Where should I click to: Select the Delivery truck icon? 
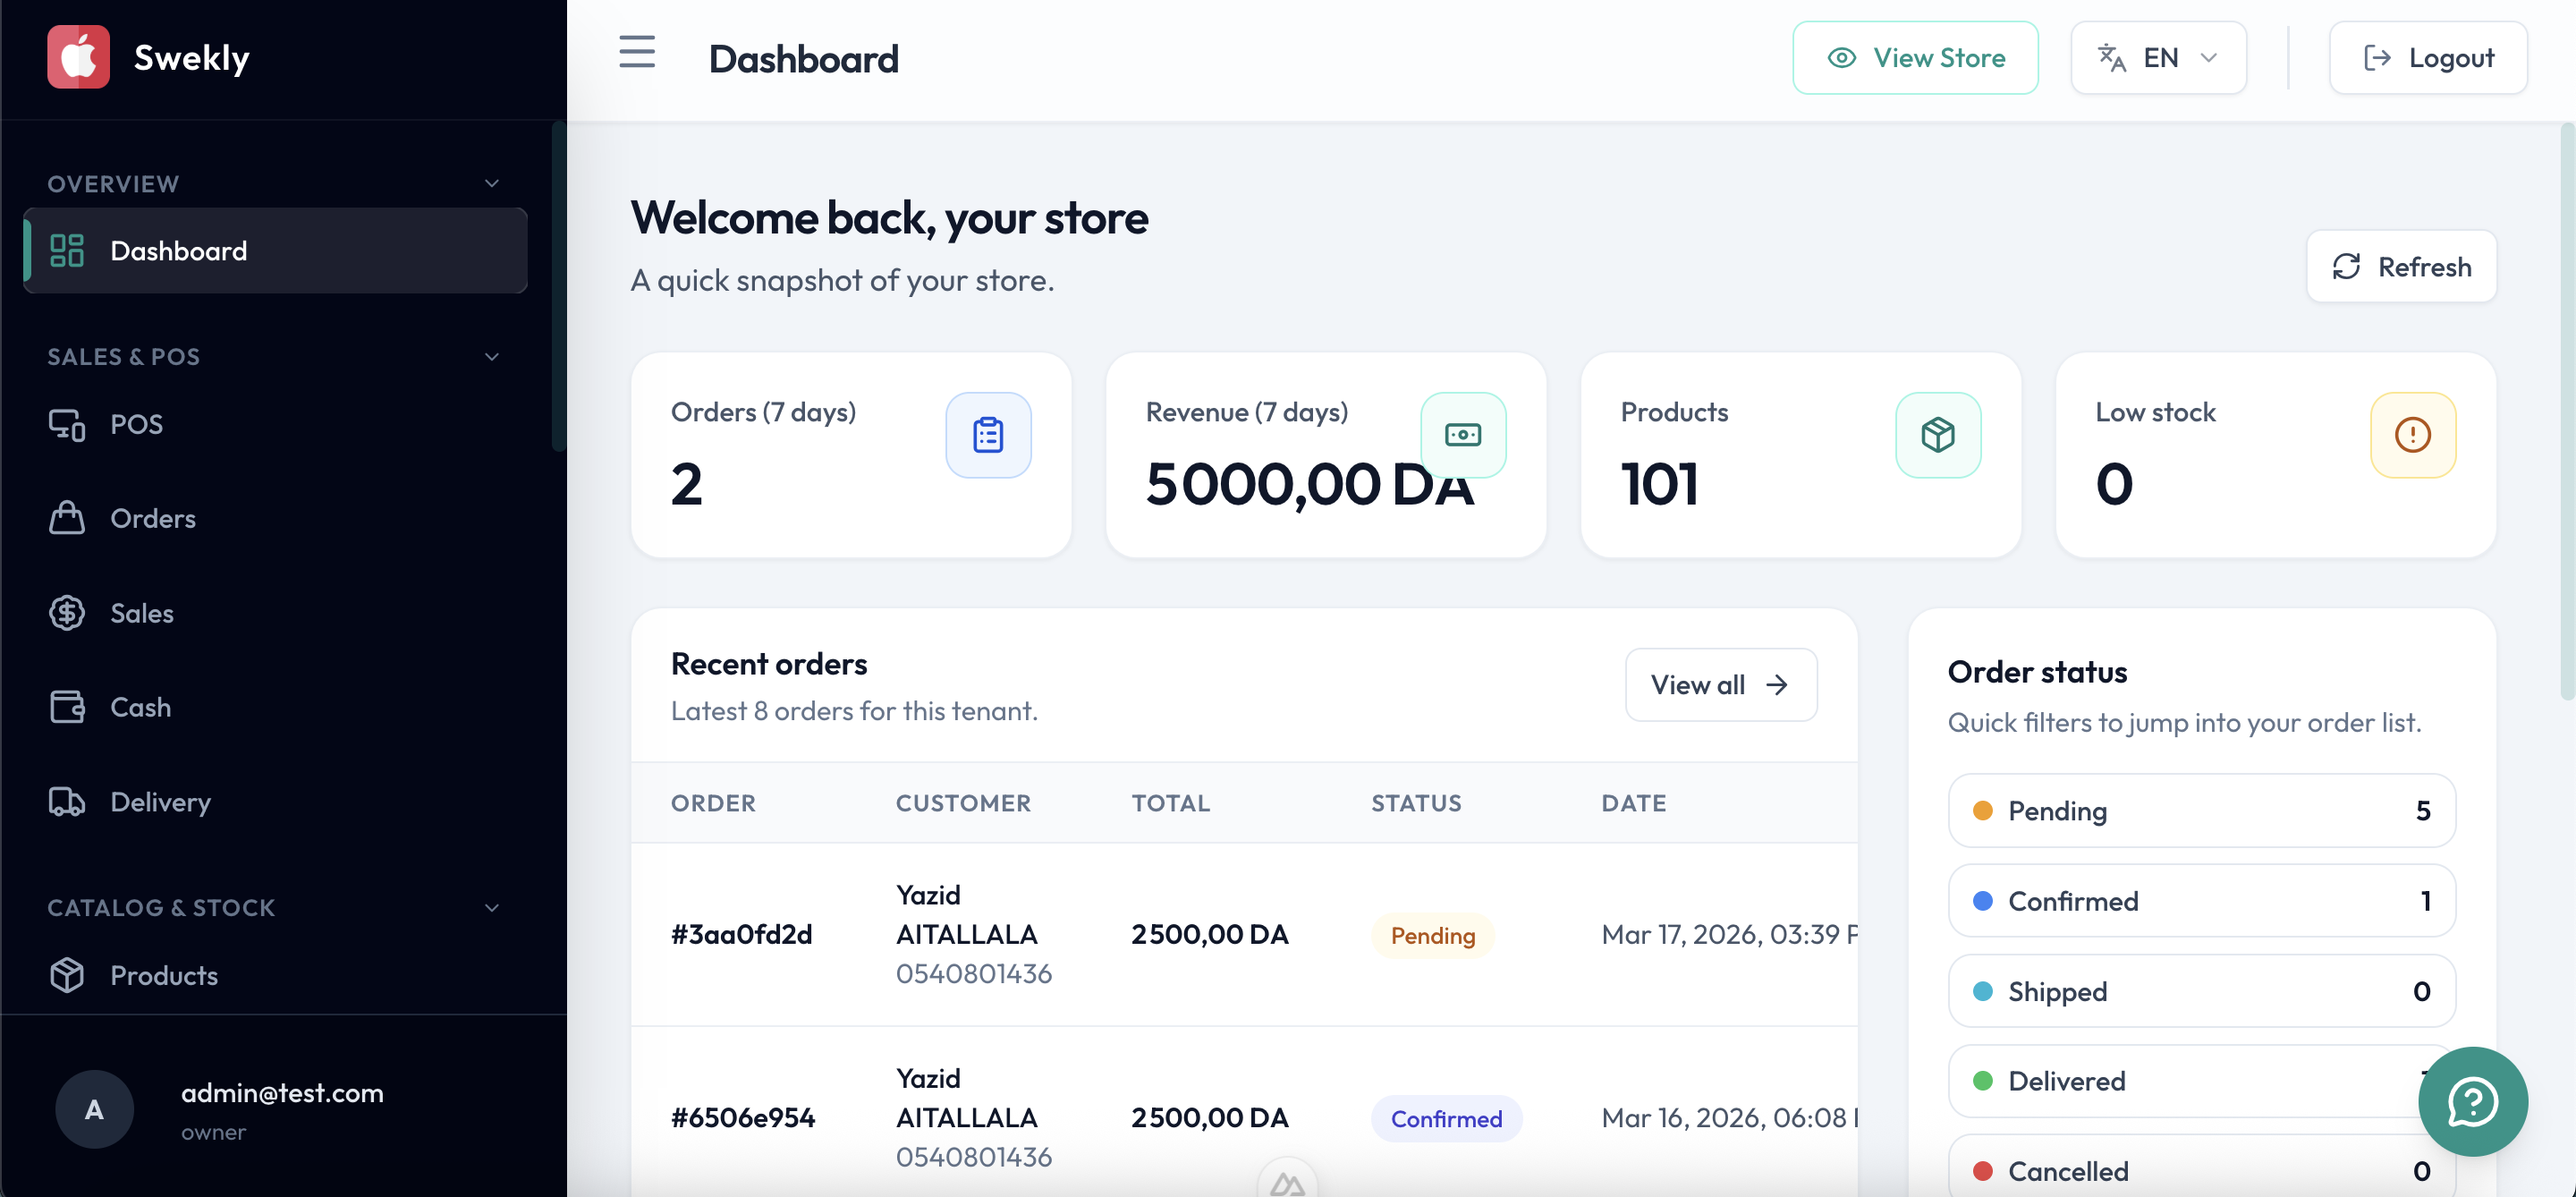[x=66, y=801]
